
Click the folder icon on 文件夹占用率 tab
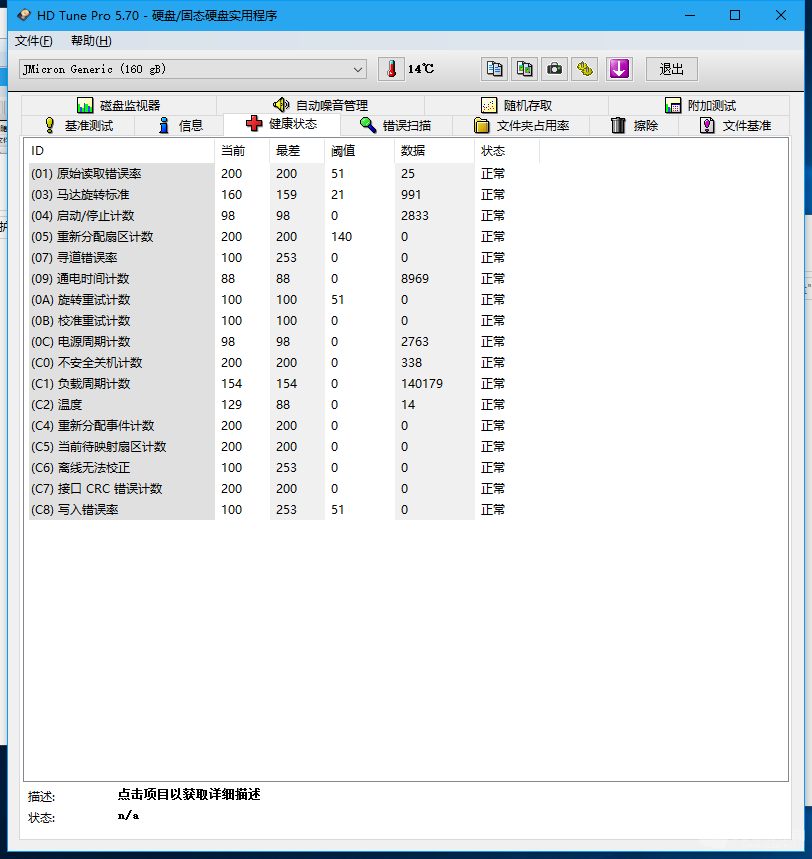coord(482,125)
